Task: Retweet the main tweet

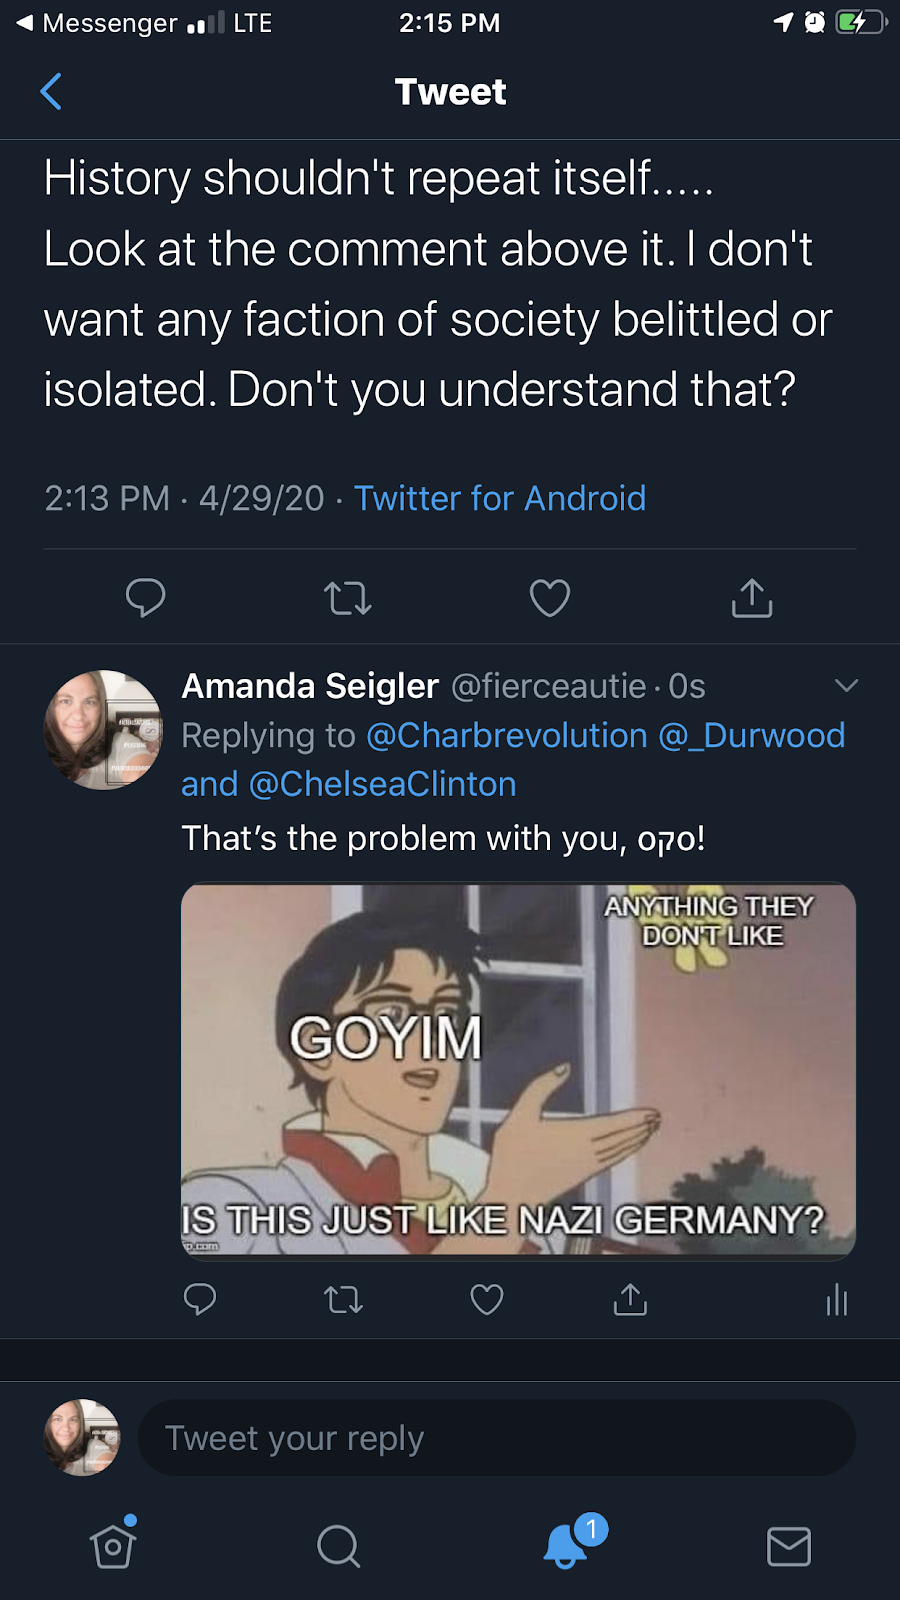Action: tap(347, 598)
